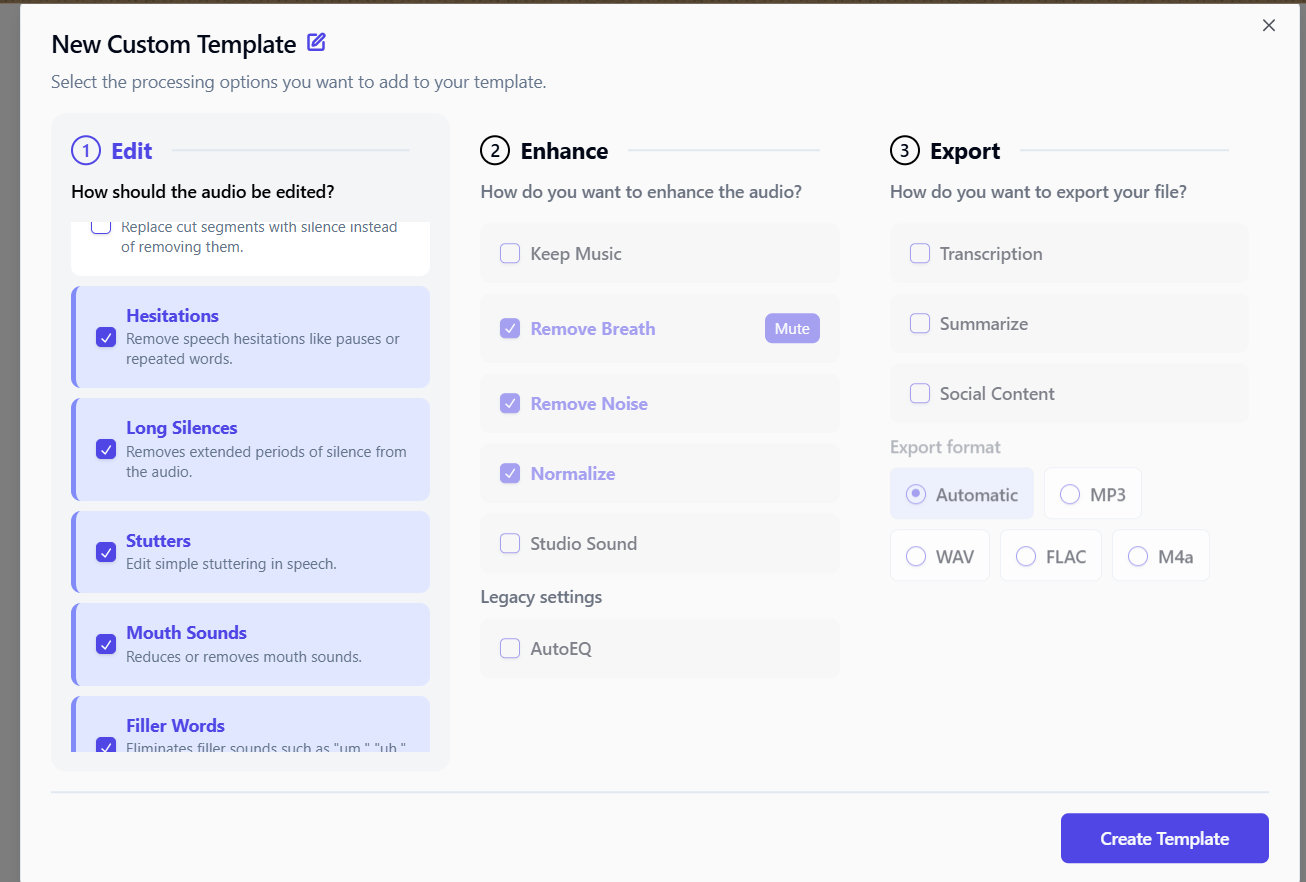Choose MP3 as the export format
The width and height of the screenshot is (1306, 882).
click(1093, 494)
